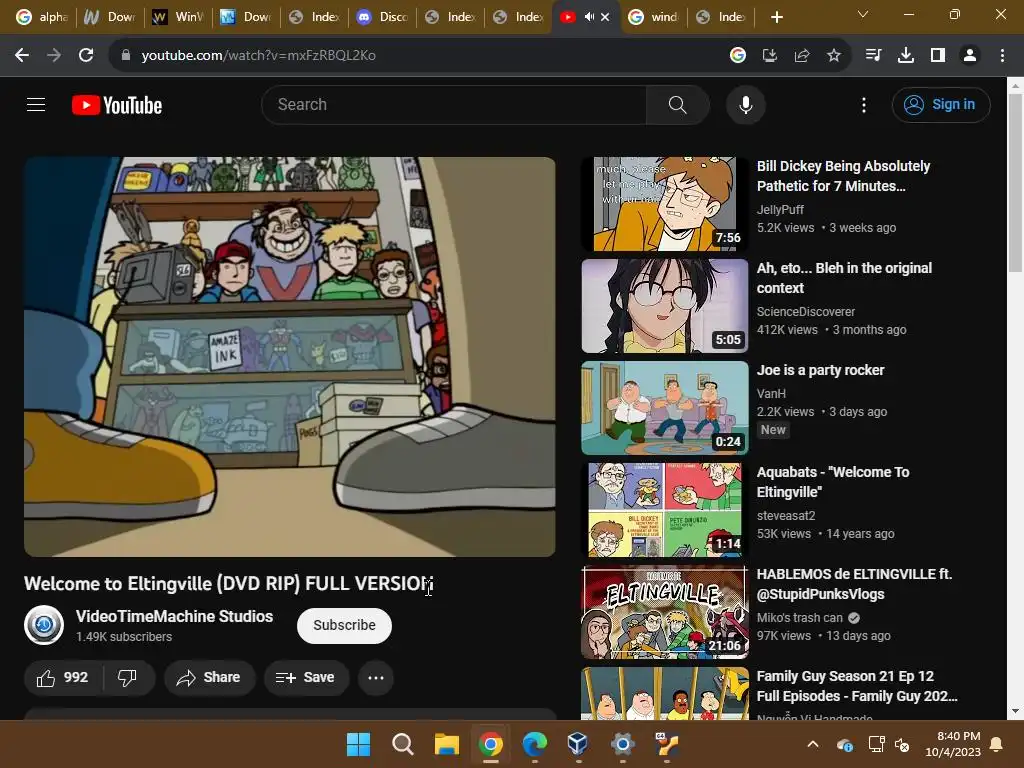Go to YouTube home via logo
The width and height of the screenshot is (1024, 768).
coord(117,105)
